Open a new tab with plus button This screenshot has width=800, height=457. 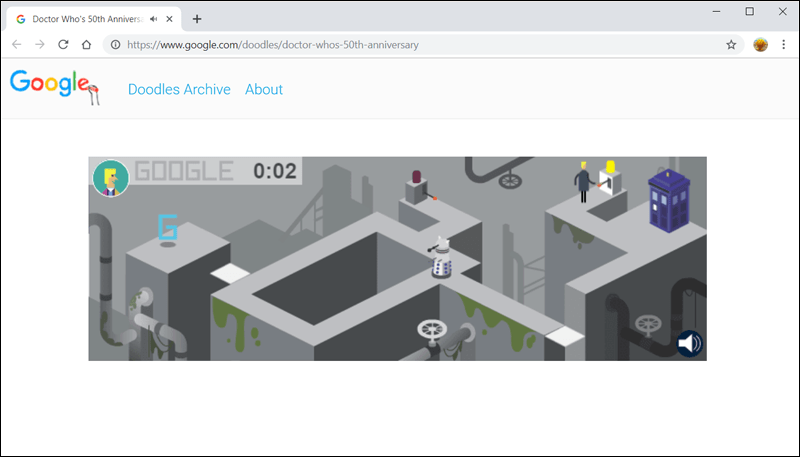coord(197,19)
